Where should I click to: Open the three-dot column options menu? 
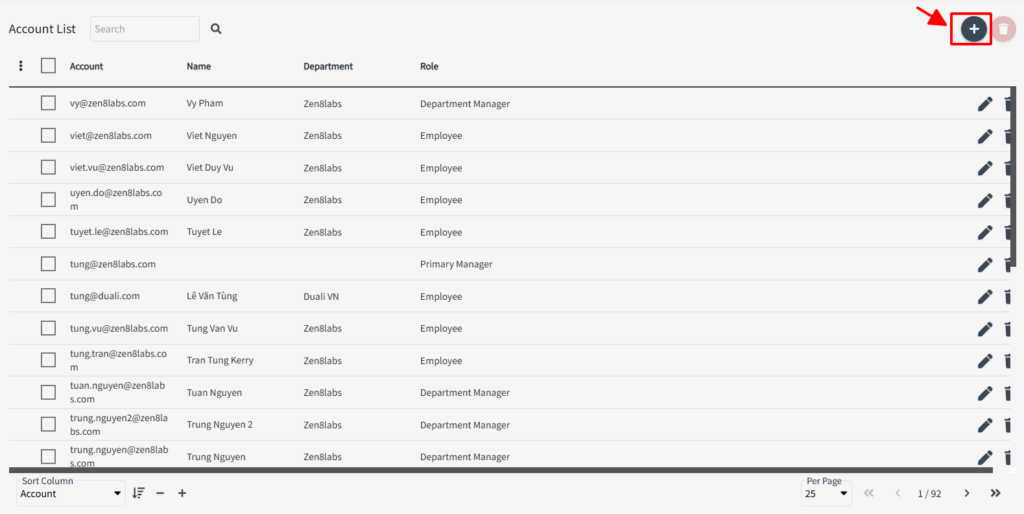point(21,66)
